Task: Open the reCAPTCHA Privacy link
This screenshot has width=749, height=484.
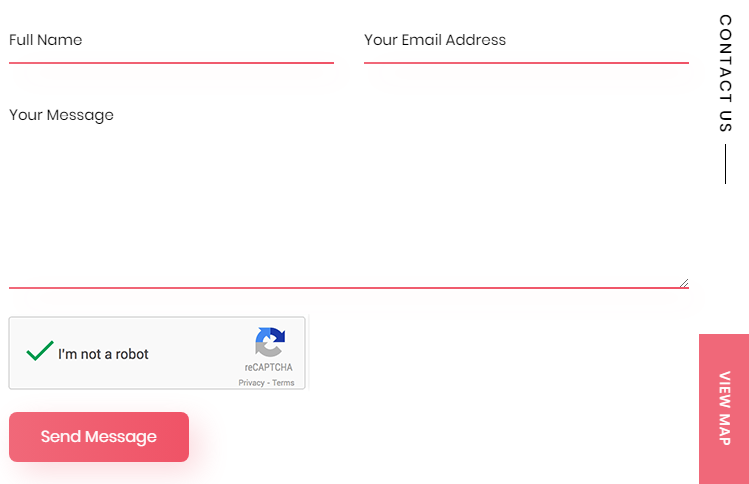Action: pos(251,383)
